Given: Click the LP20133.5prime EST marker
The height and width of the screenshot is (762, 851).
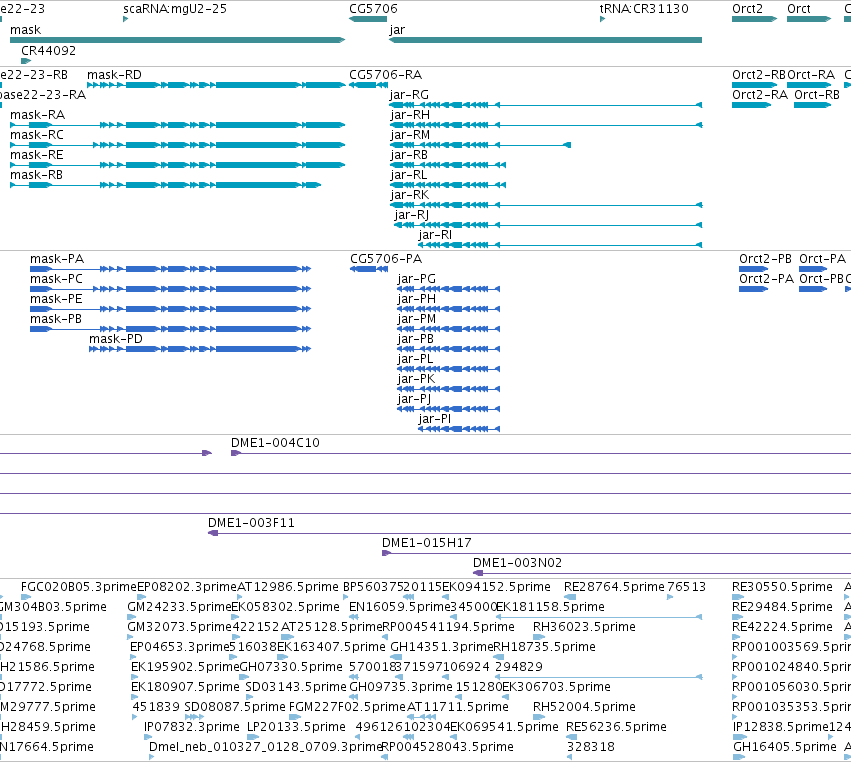Looking at the screenshot, I should tap(253, 737).
